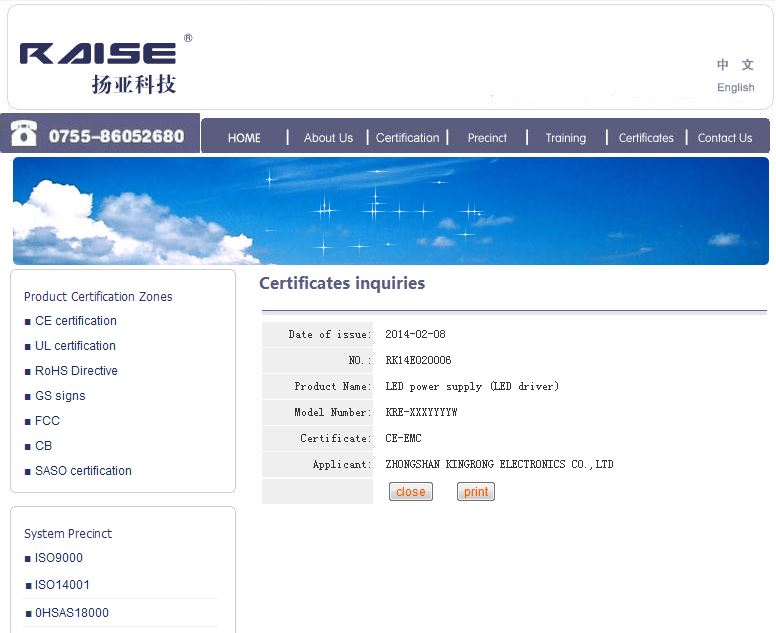
Task: Open the OHSAS18000 link
Action: click(72, 613)
